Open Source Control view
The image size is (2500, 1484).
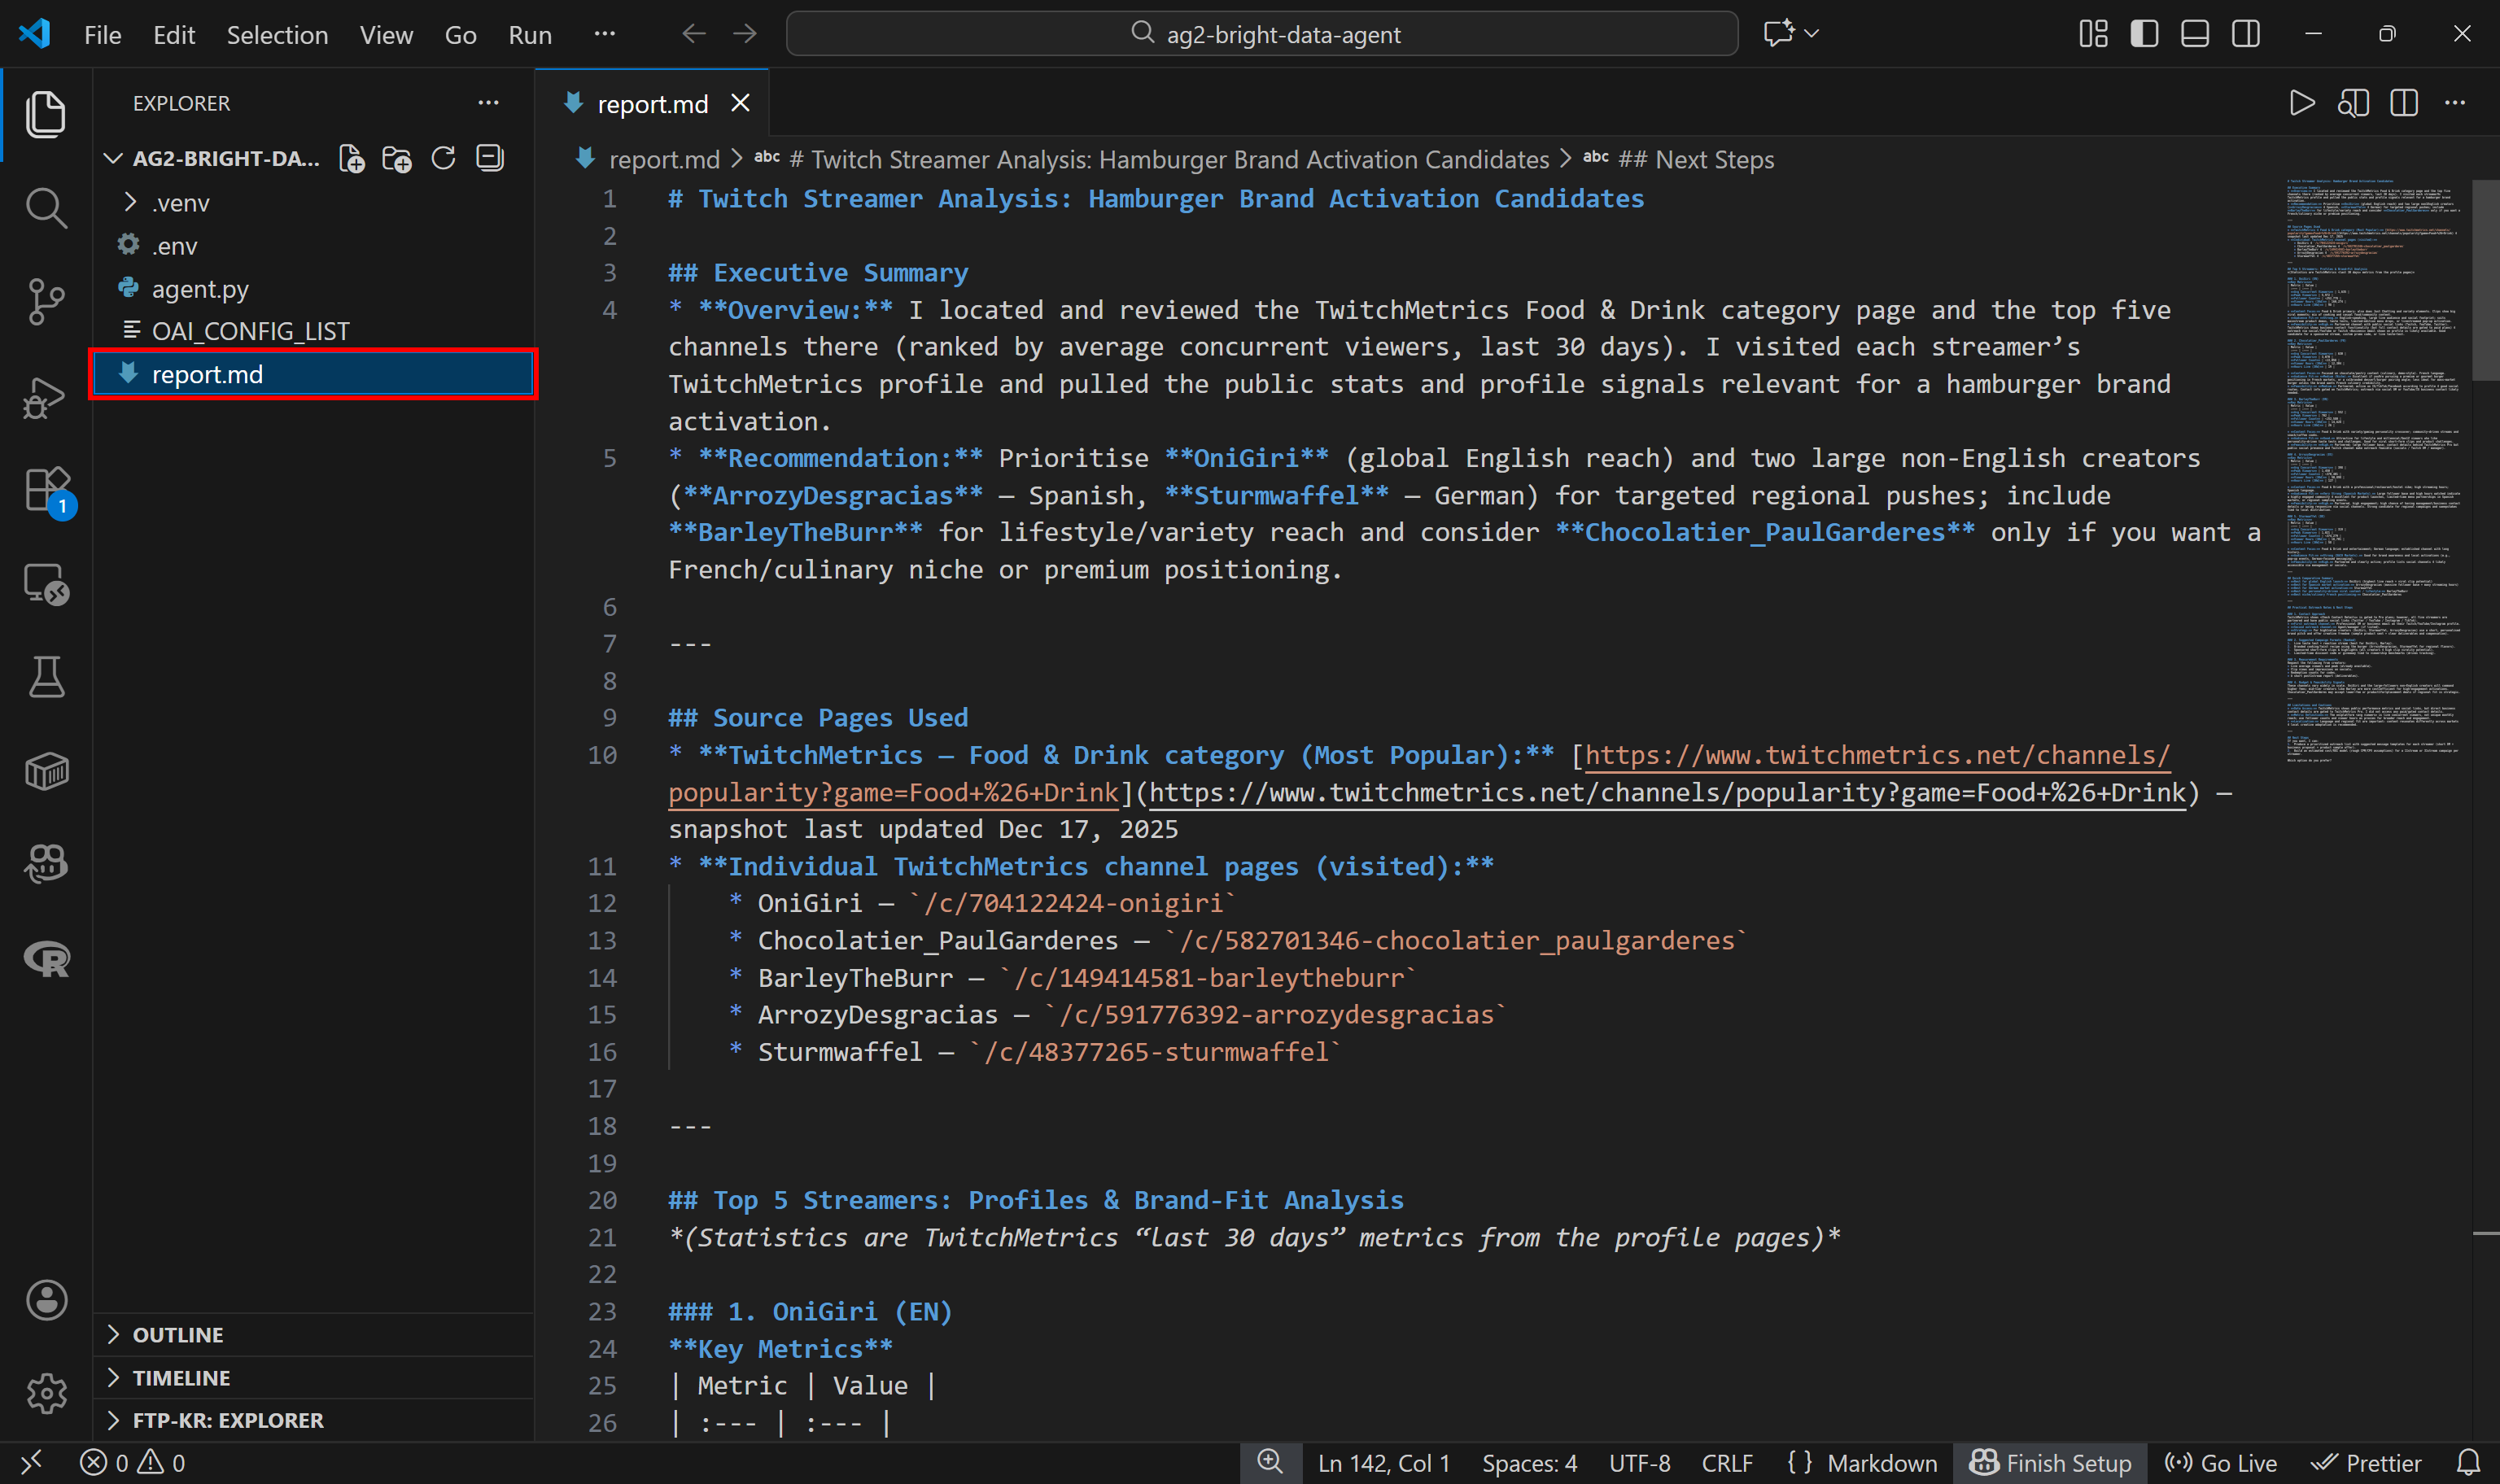pyautogui.click(x=46, y=301)
